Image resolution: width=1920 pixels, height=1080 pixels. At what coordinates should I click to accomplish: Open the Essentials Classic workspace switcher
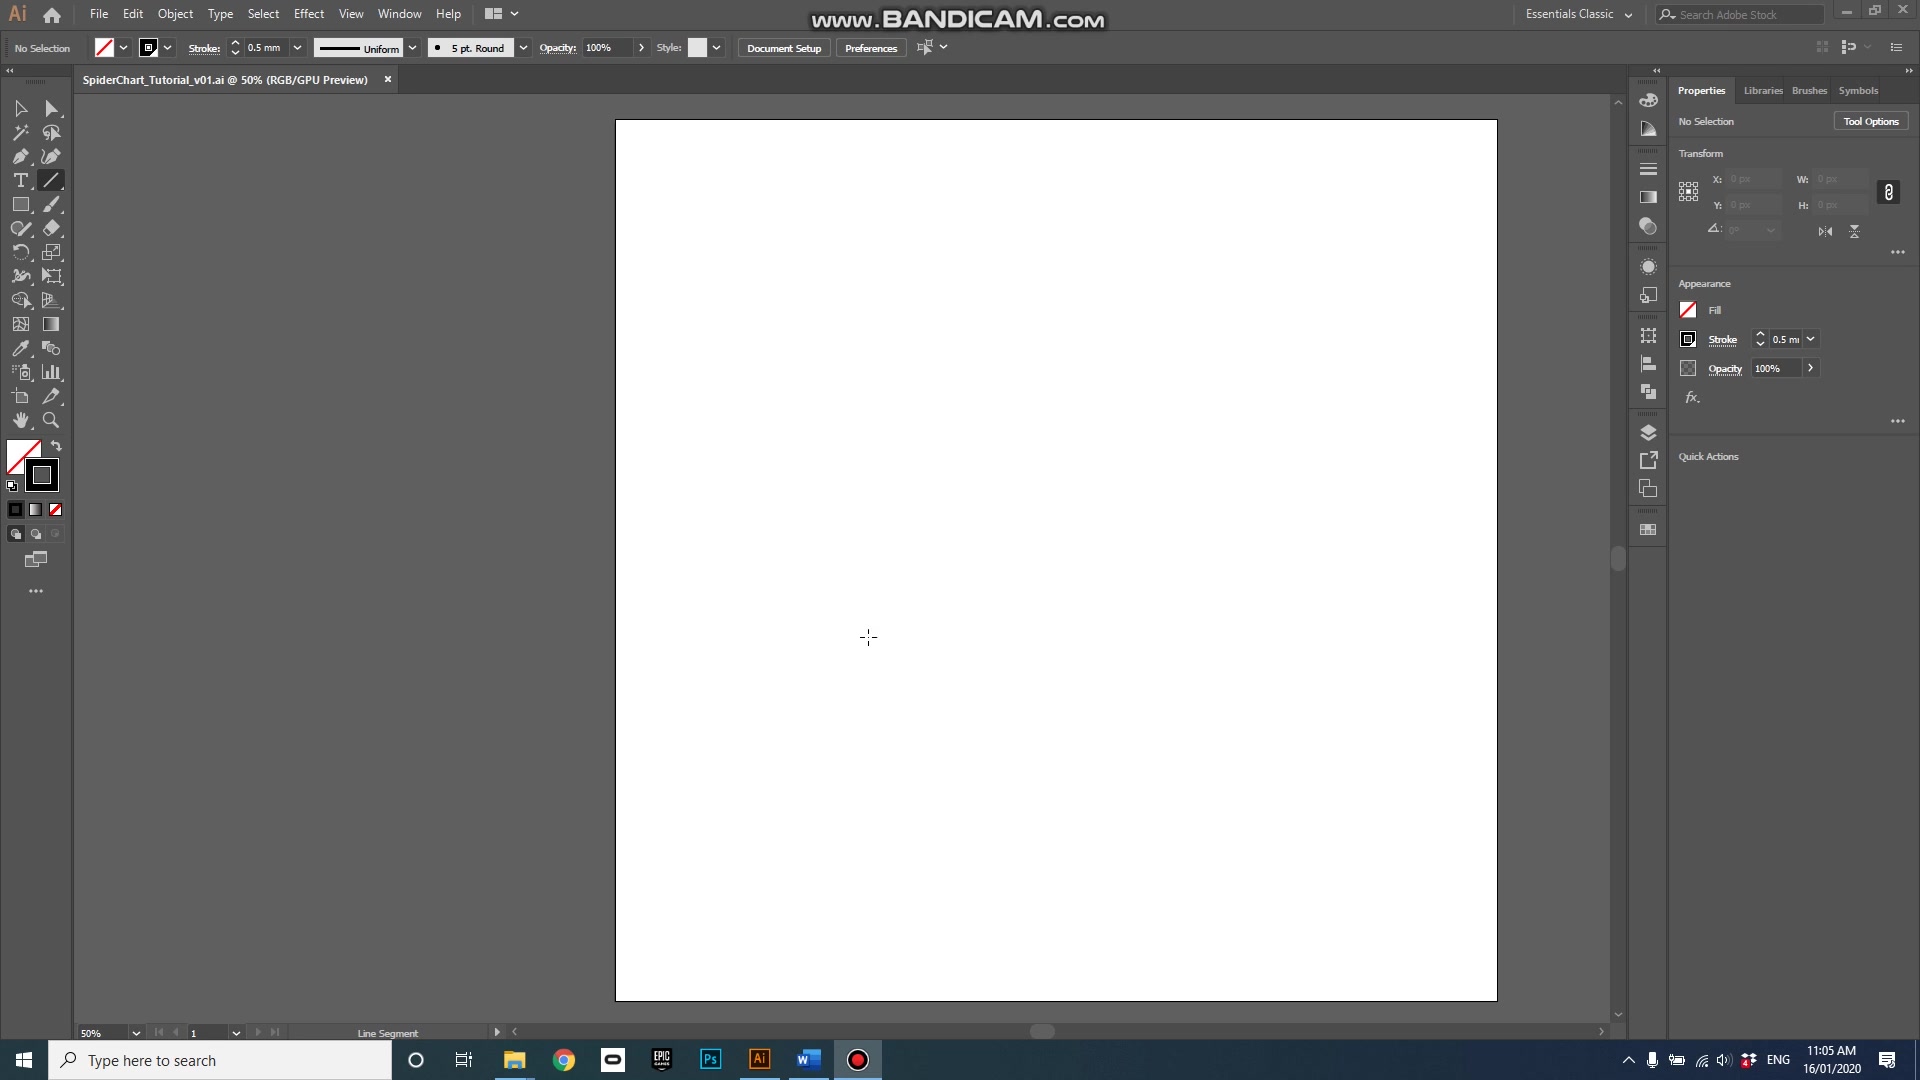click(1578, 14)
